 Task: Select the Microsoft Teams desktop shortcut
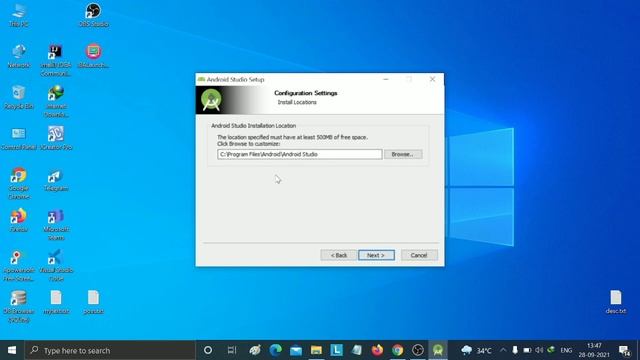56,225
